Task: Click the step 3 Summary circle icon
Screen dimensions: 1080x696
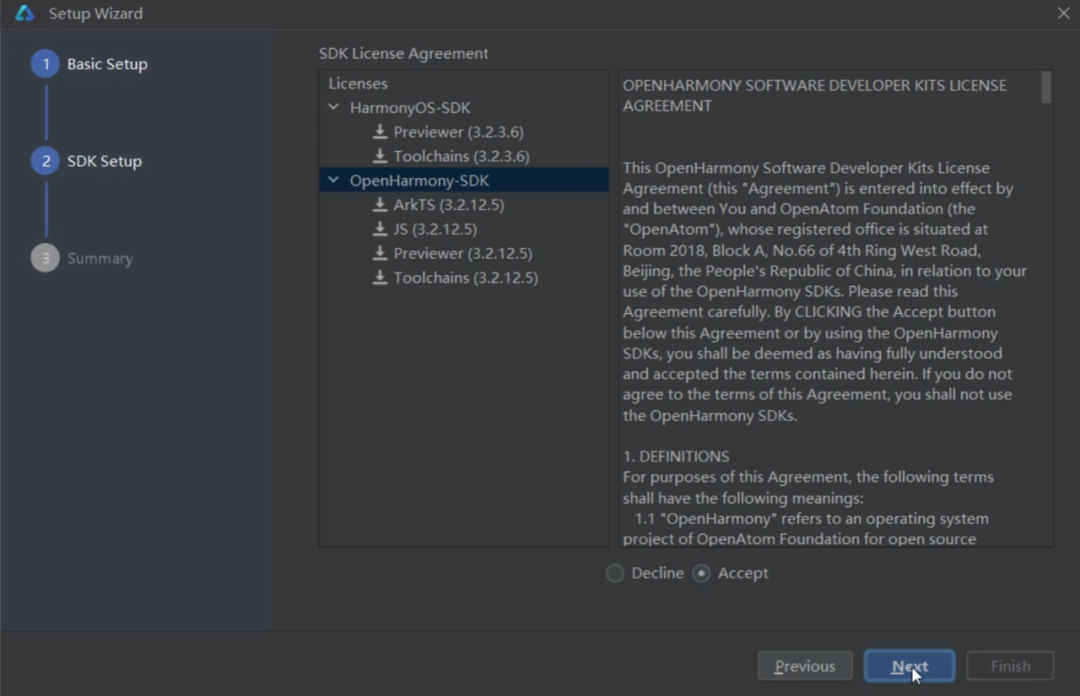Action: [45, 258]
